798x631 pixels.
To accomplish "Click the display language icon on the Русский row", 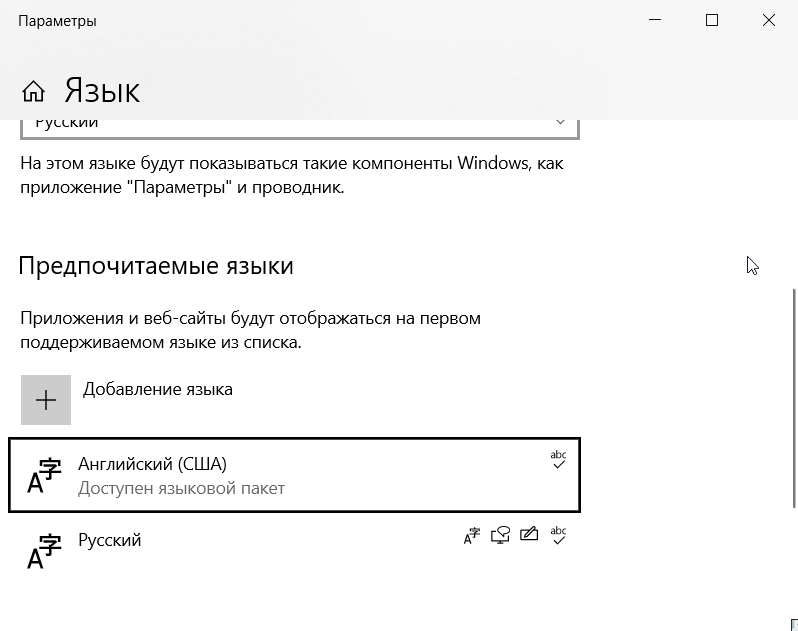I will pyautogui.click(x=472, y=535).
